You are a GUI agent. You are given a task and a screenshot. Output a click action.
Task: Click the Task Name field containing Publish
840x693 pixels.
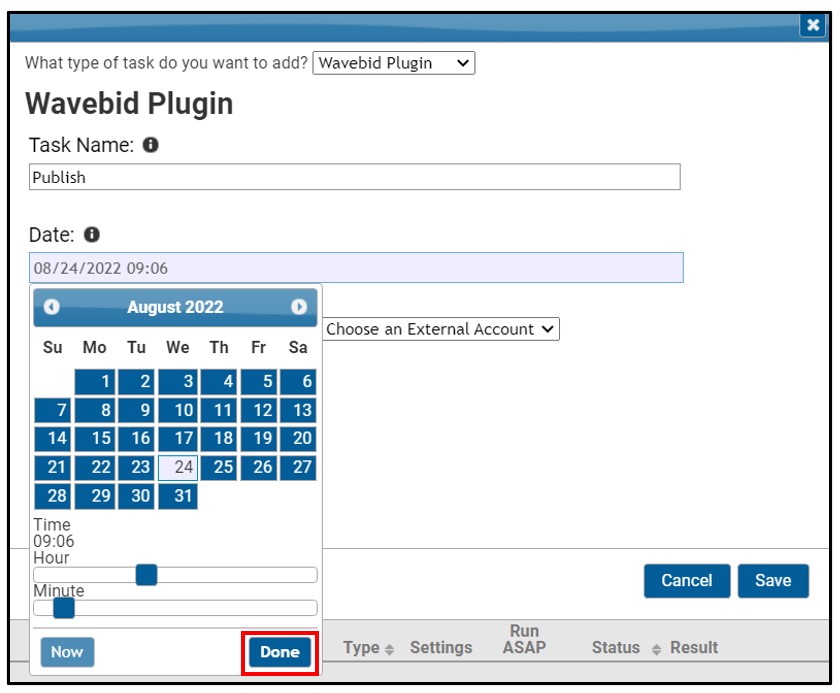click(x=355, y=177)
